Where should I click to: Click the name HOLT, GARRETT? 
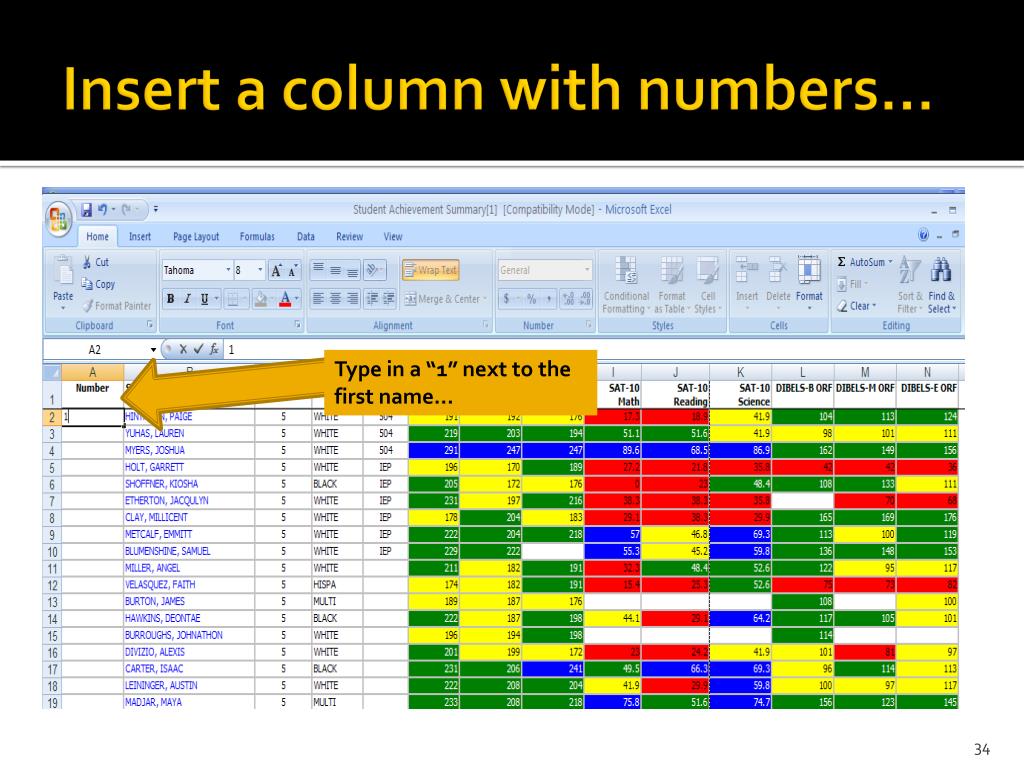(x=154, y=468)
